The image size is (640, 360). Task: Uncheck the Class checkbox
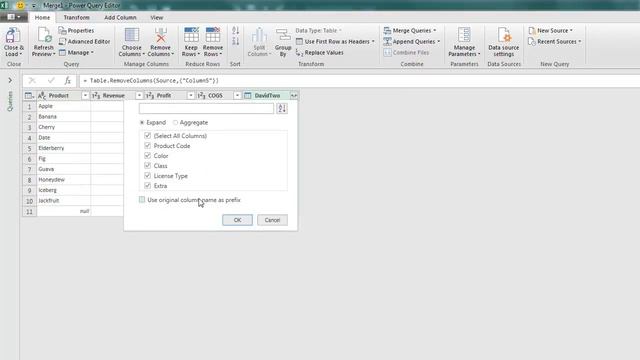148,166
